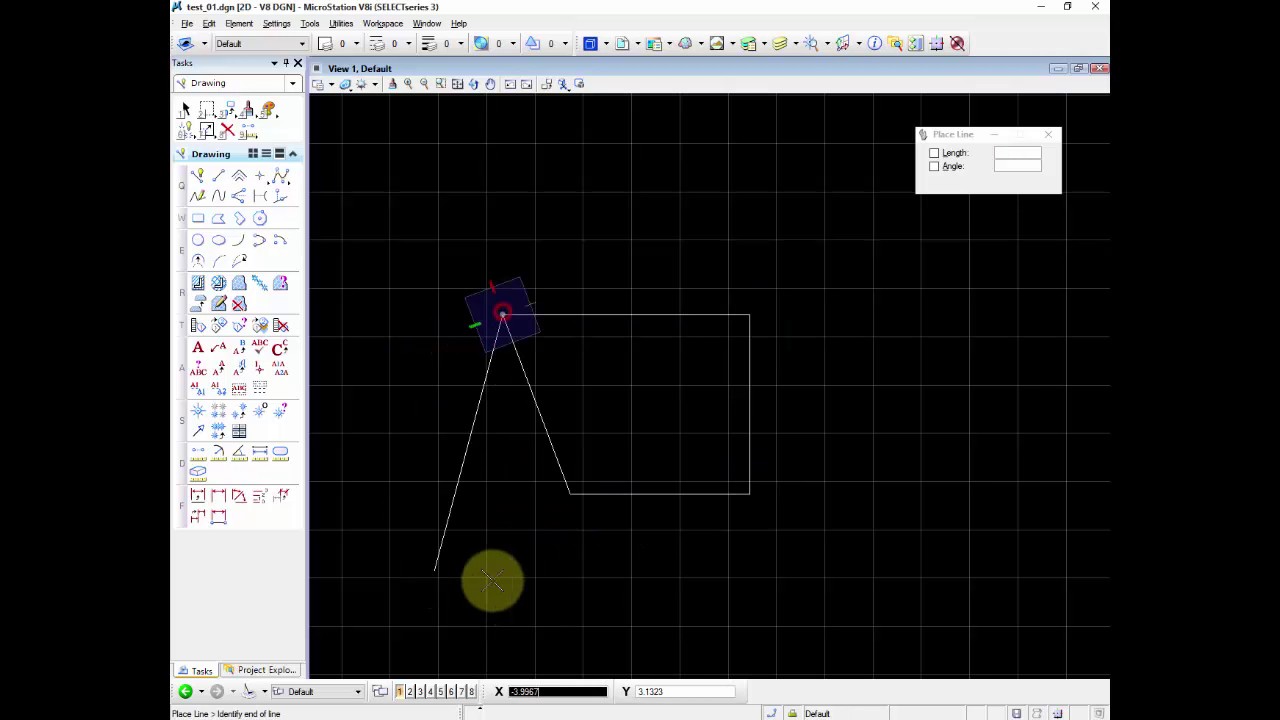Select the Place Circle tool
This screenshot has height=720, width=1280.
tap(198, 240)
